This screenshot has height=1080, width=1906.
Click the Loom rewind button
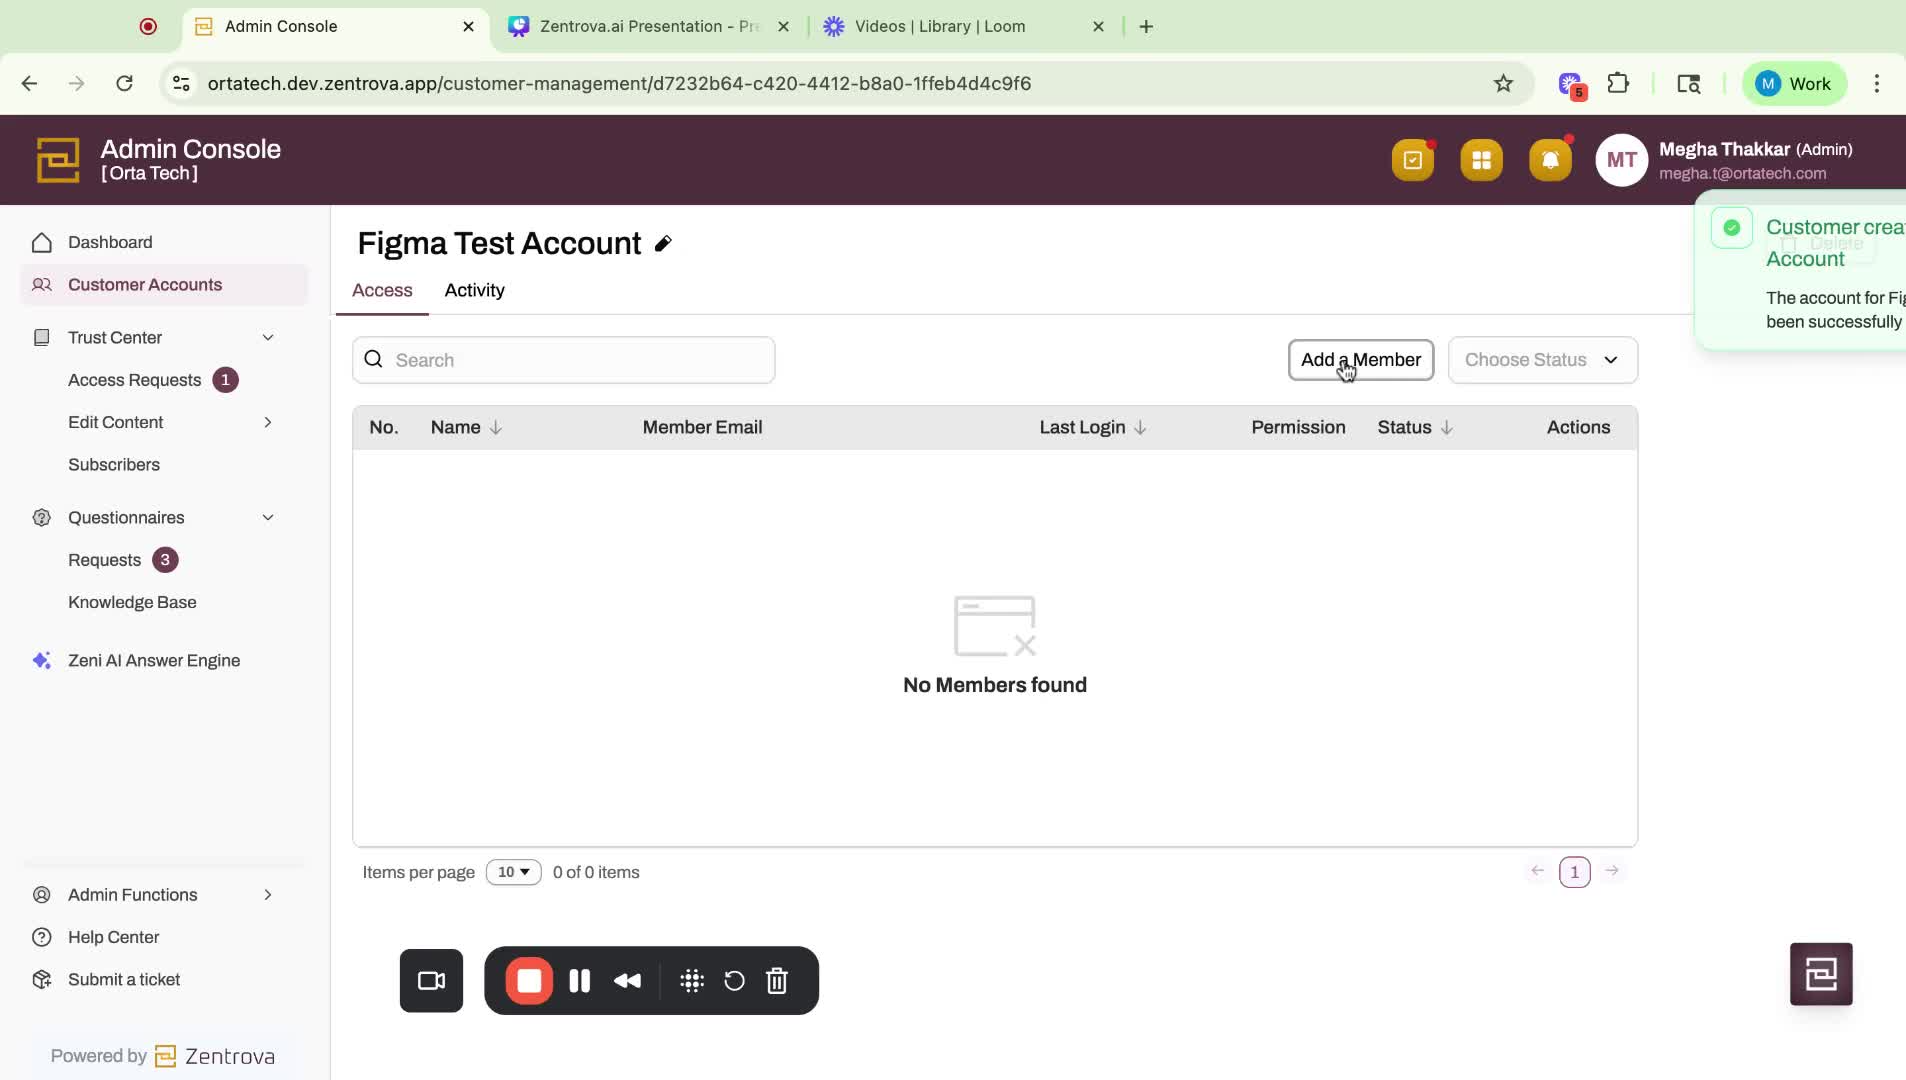(x=627, y=981)
